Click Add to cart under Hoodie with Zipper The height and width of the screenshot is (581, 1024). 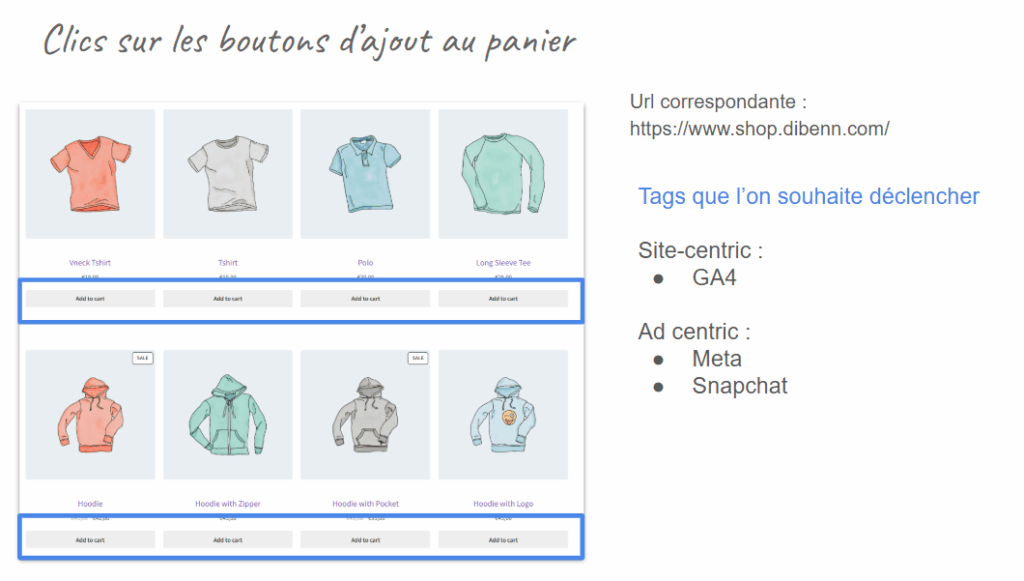click(x=228, y=540)
